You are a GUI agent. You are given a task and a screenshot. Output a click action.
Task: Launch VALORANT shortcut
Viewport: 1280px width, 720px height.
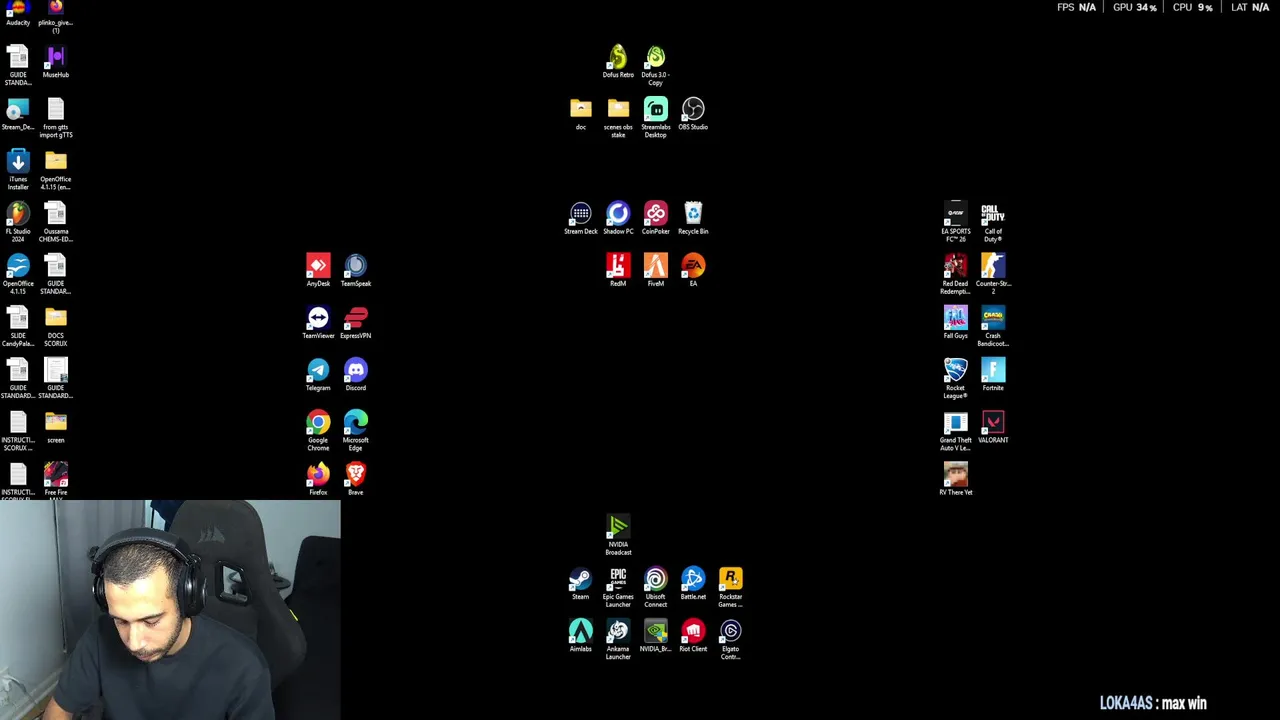click(x=993, y=426)
